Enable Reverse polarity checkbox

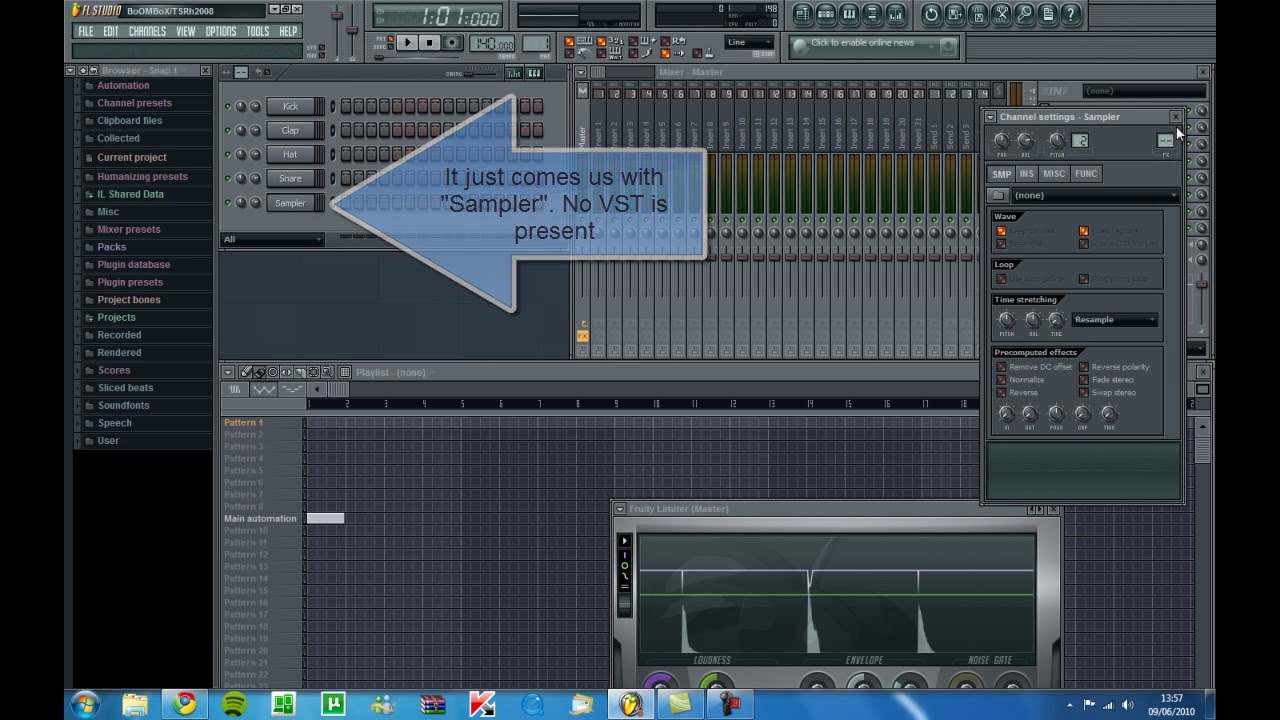click(1083, 367)
